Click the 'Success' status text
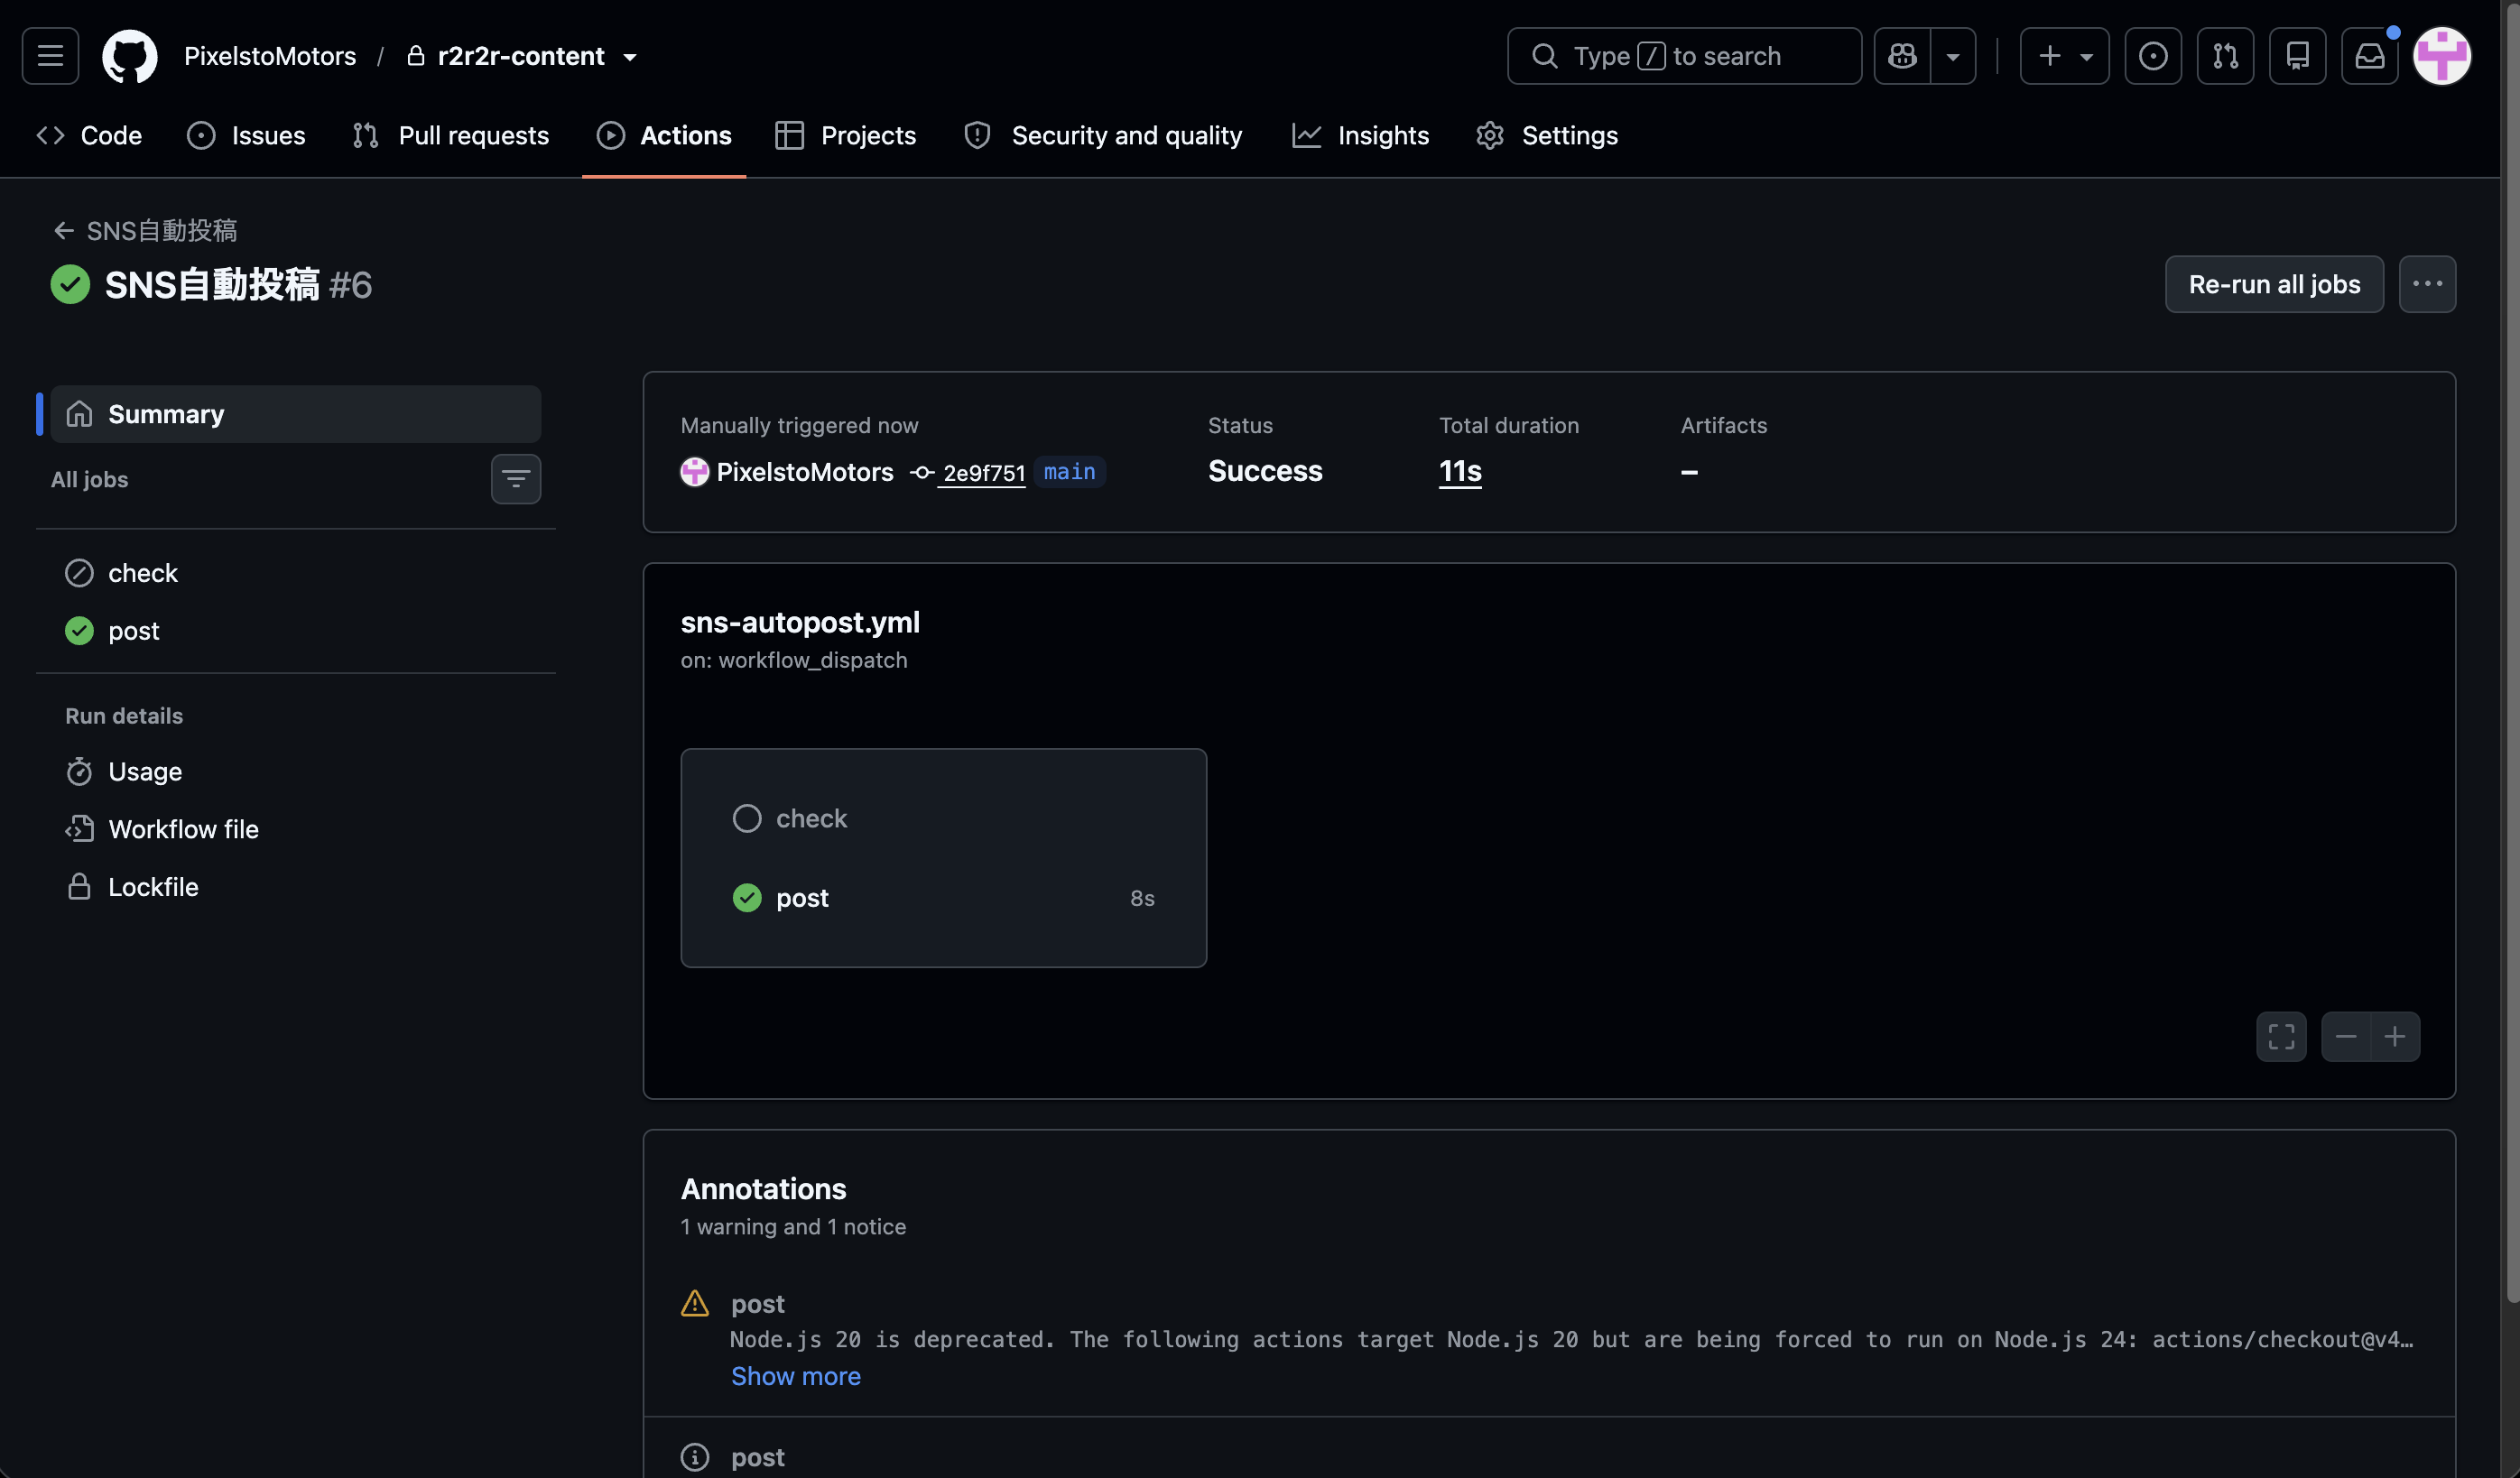This screenshot has height=1478, width=2520. [x=1265, y=471]
